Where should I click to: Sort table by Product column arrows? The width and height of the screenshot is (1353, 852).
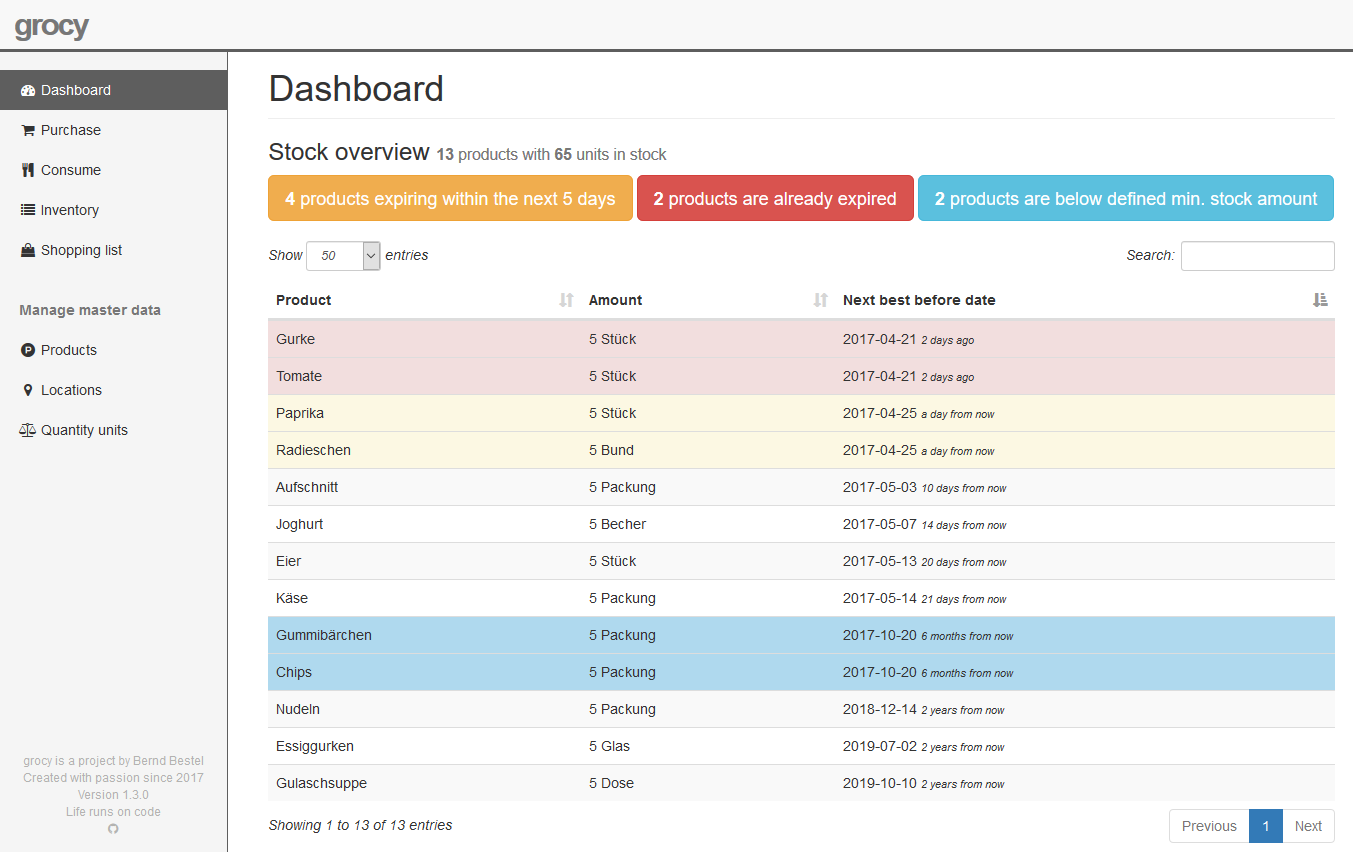point(566,300)
